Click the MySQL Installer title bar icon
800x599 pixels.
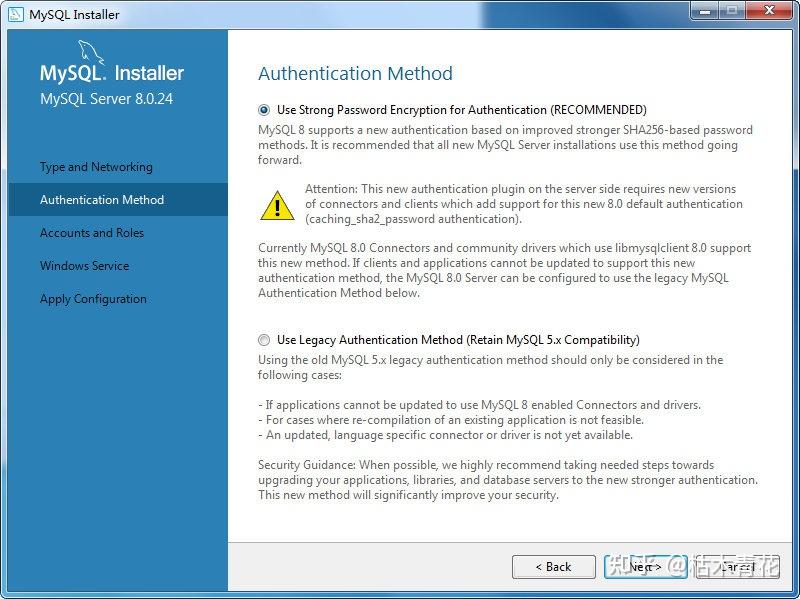[x=16, y=14]
